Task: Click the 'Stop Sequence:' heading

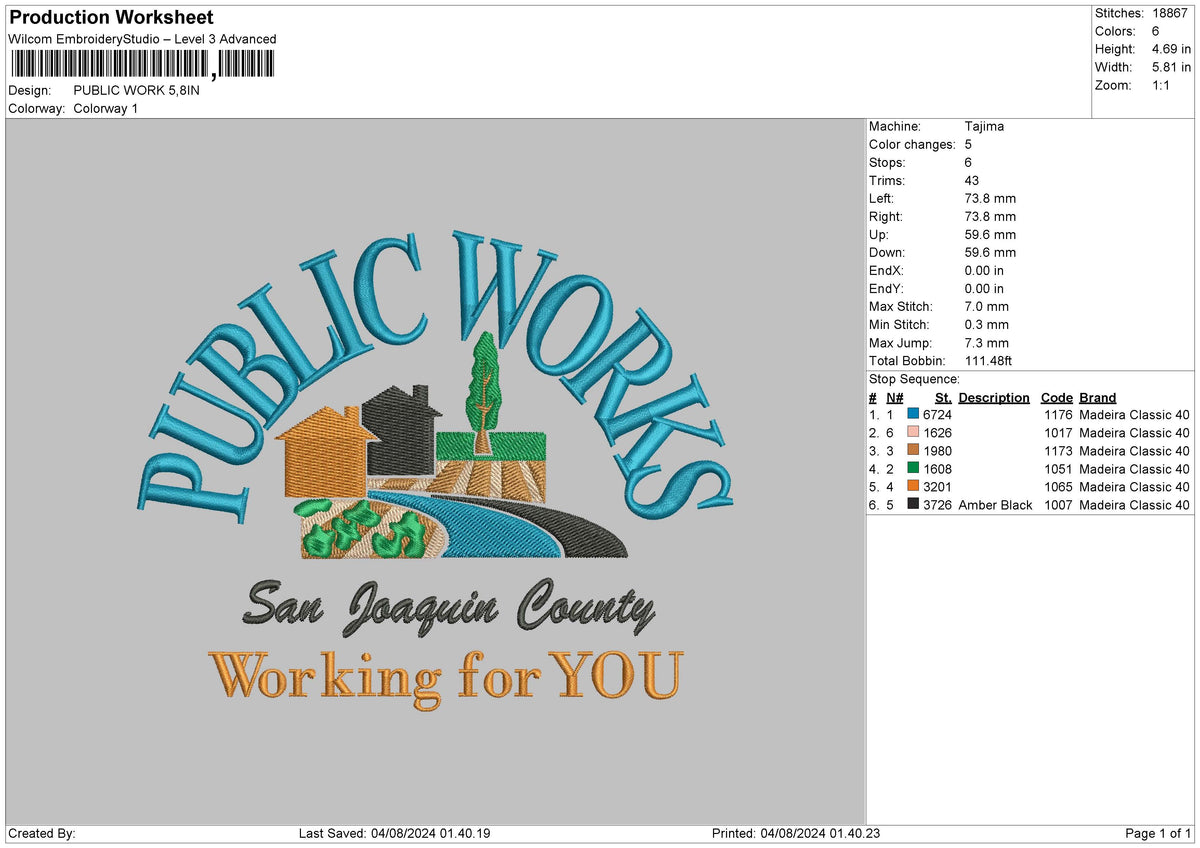Action: coord(914,379)
